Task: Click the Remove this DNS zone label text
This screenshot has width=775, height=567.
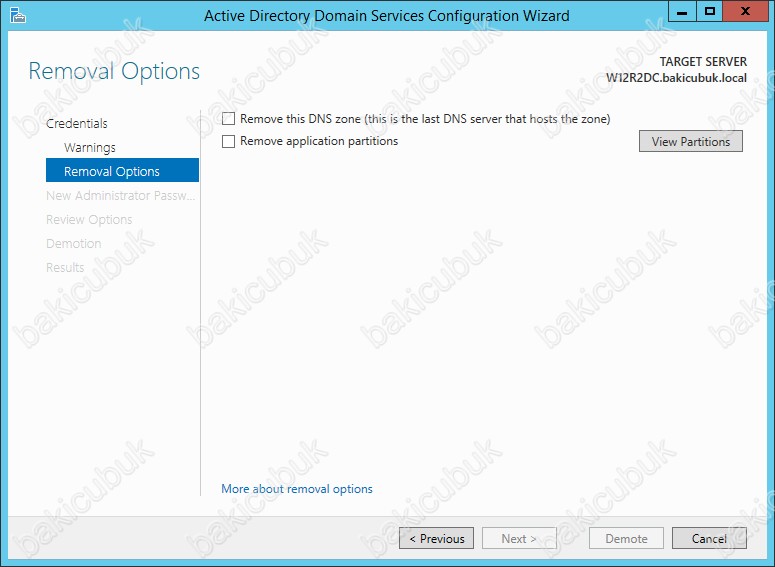Action: click(x=425, y=119)
